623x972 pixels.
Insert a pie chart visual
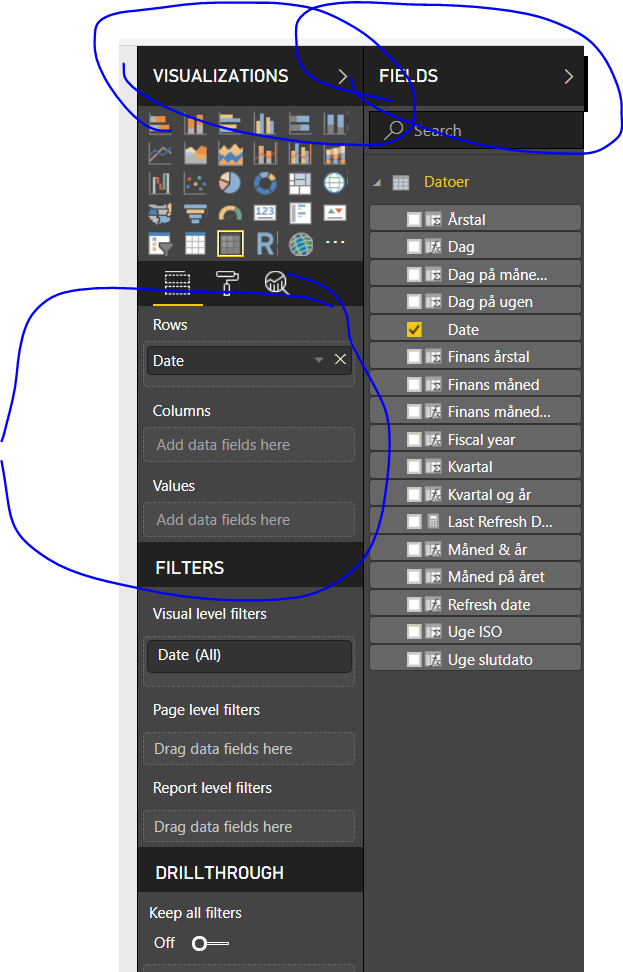click(230, 183)
